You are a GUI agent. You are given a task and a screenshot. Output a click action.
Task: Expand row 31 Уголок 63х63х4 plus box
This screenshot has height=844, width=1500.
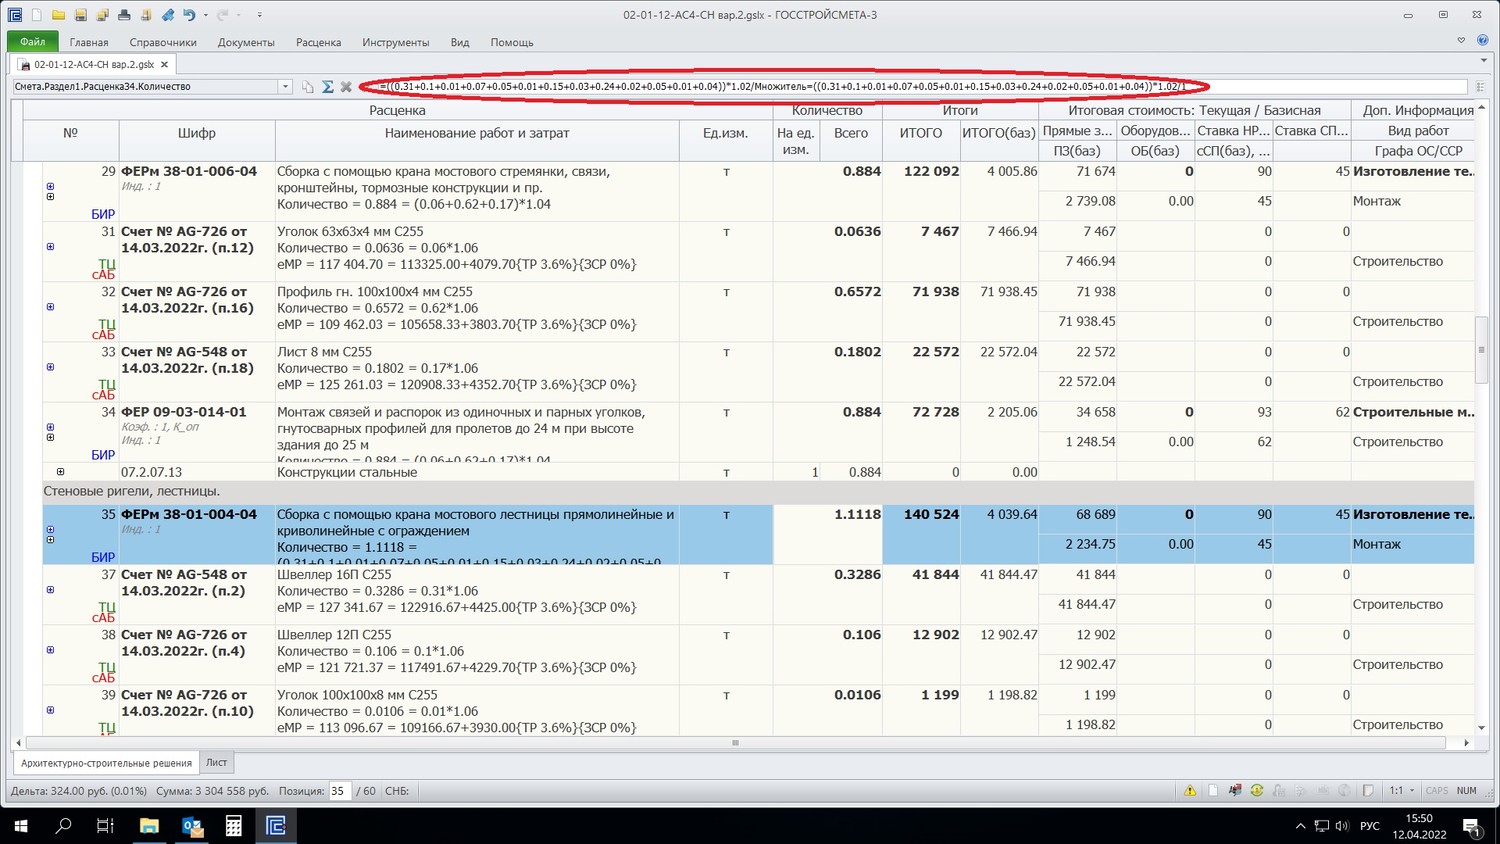[x=50, y=247]
